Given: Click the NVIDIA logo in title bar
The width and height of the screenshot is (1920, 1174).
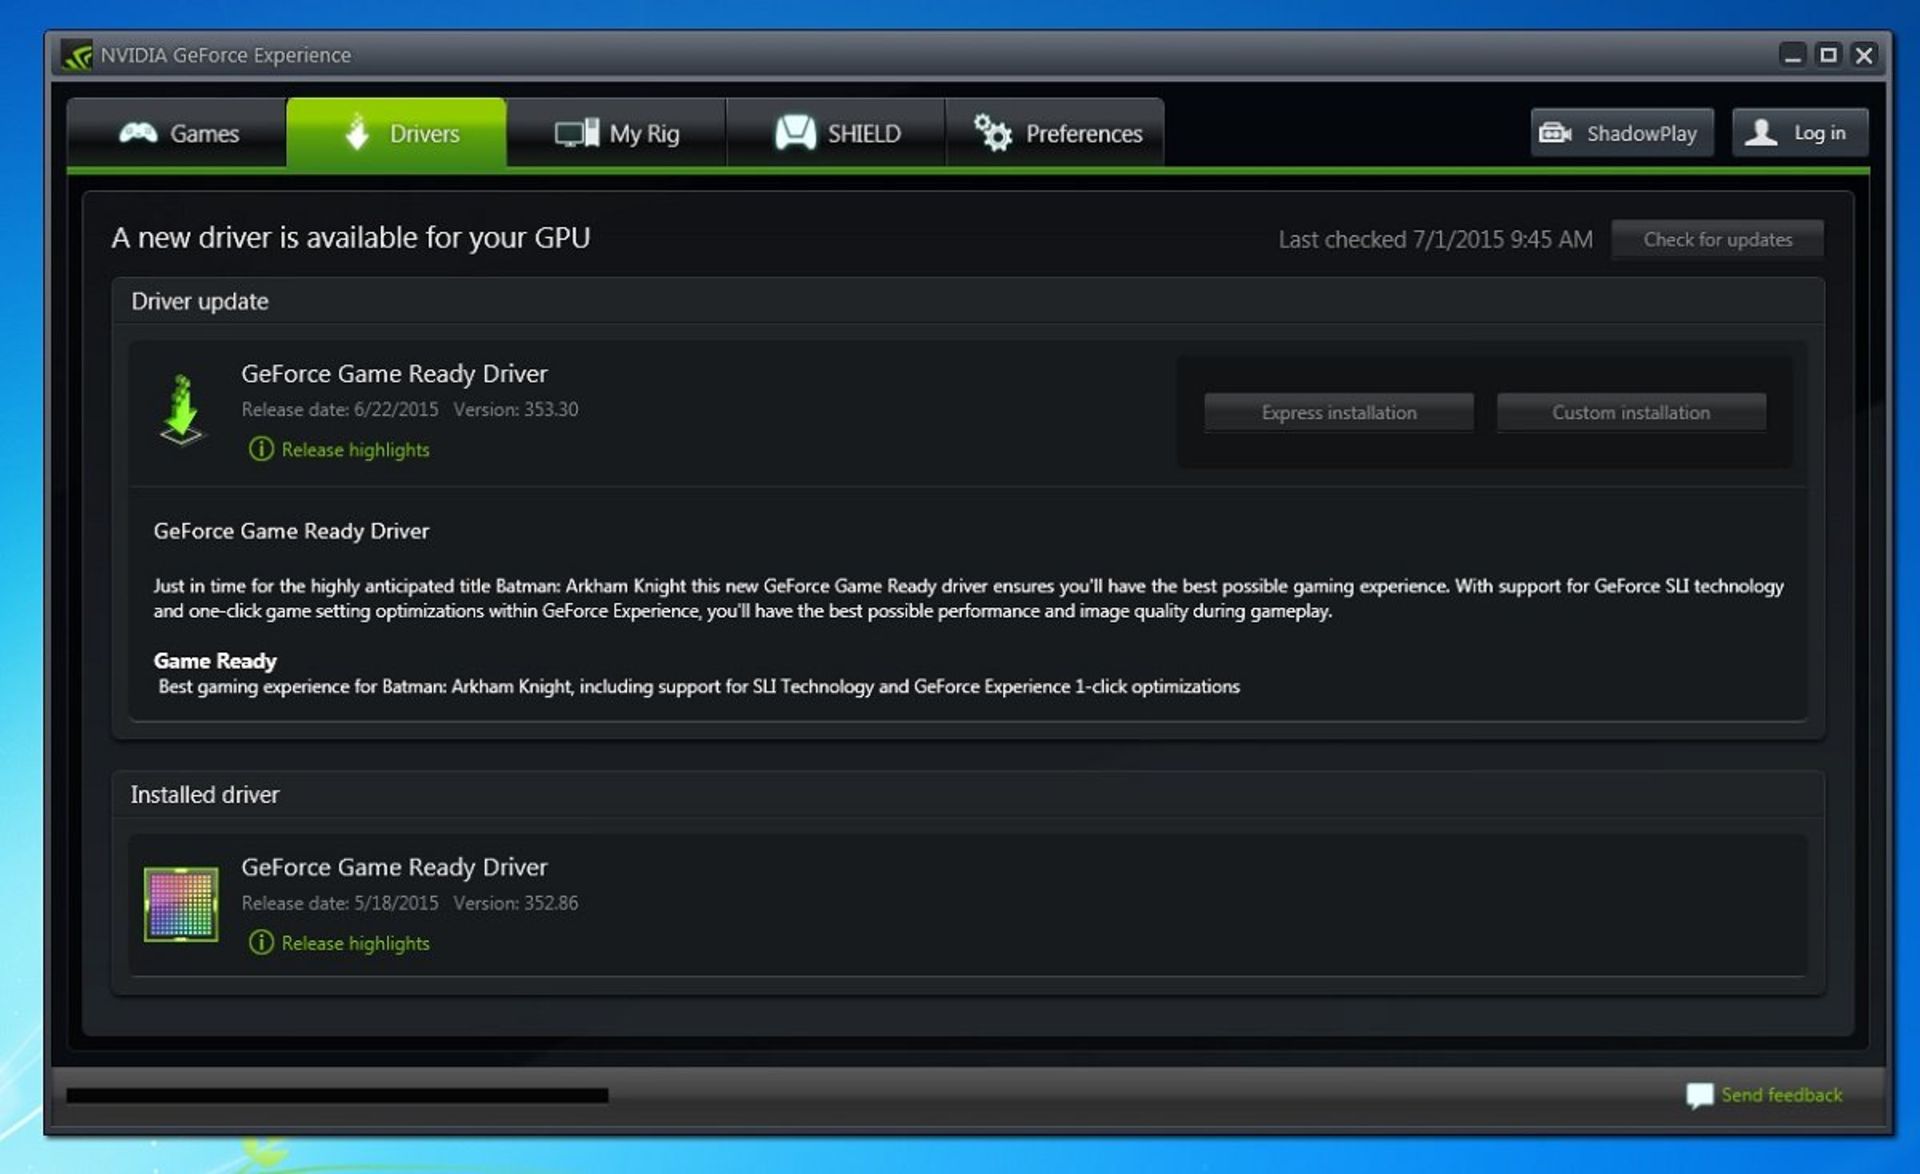Looking at the screenshot, I should [x=77, y=55].
